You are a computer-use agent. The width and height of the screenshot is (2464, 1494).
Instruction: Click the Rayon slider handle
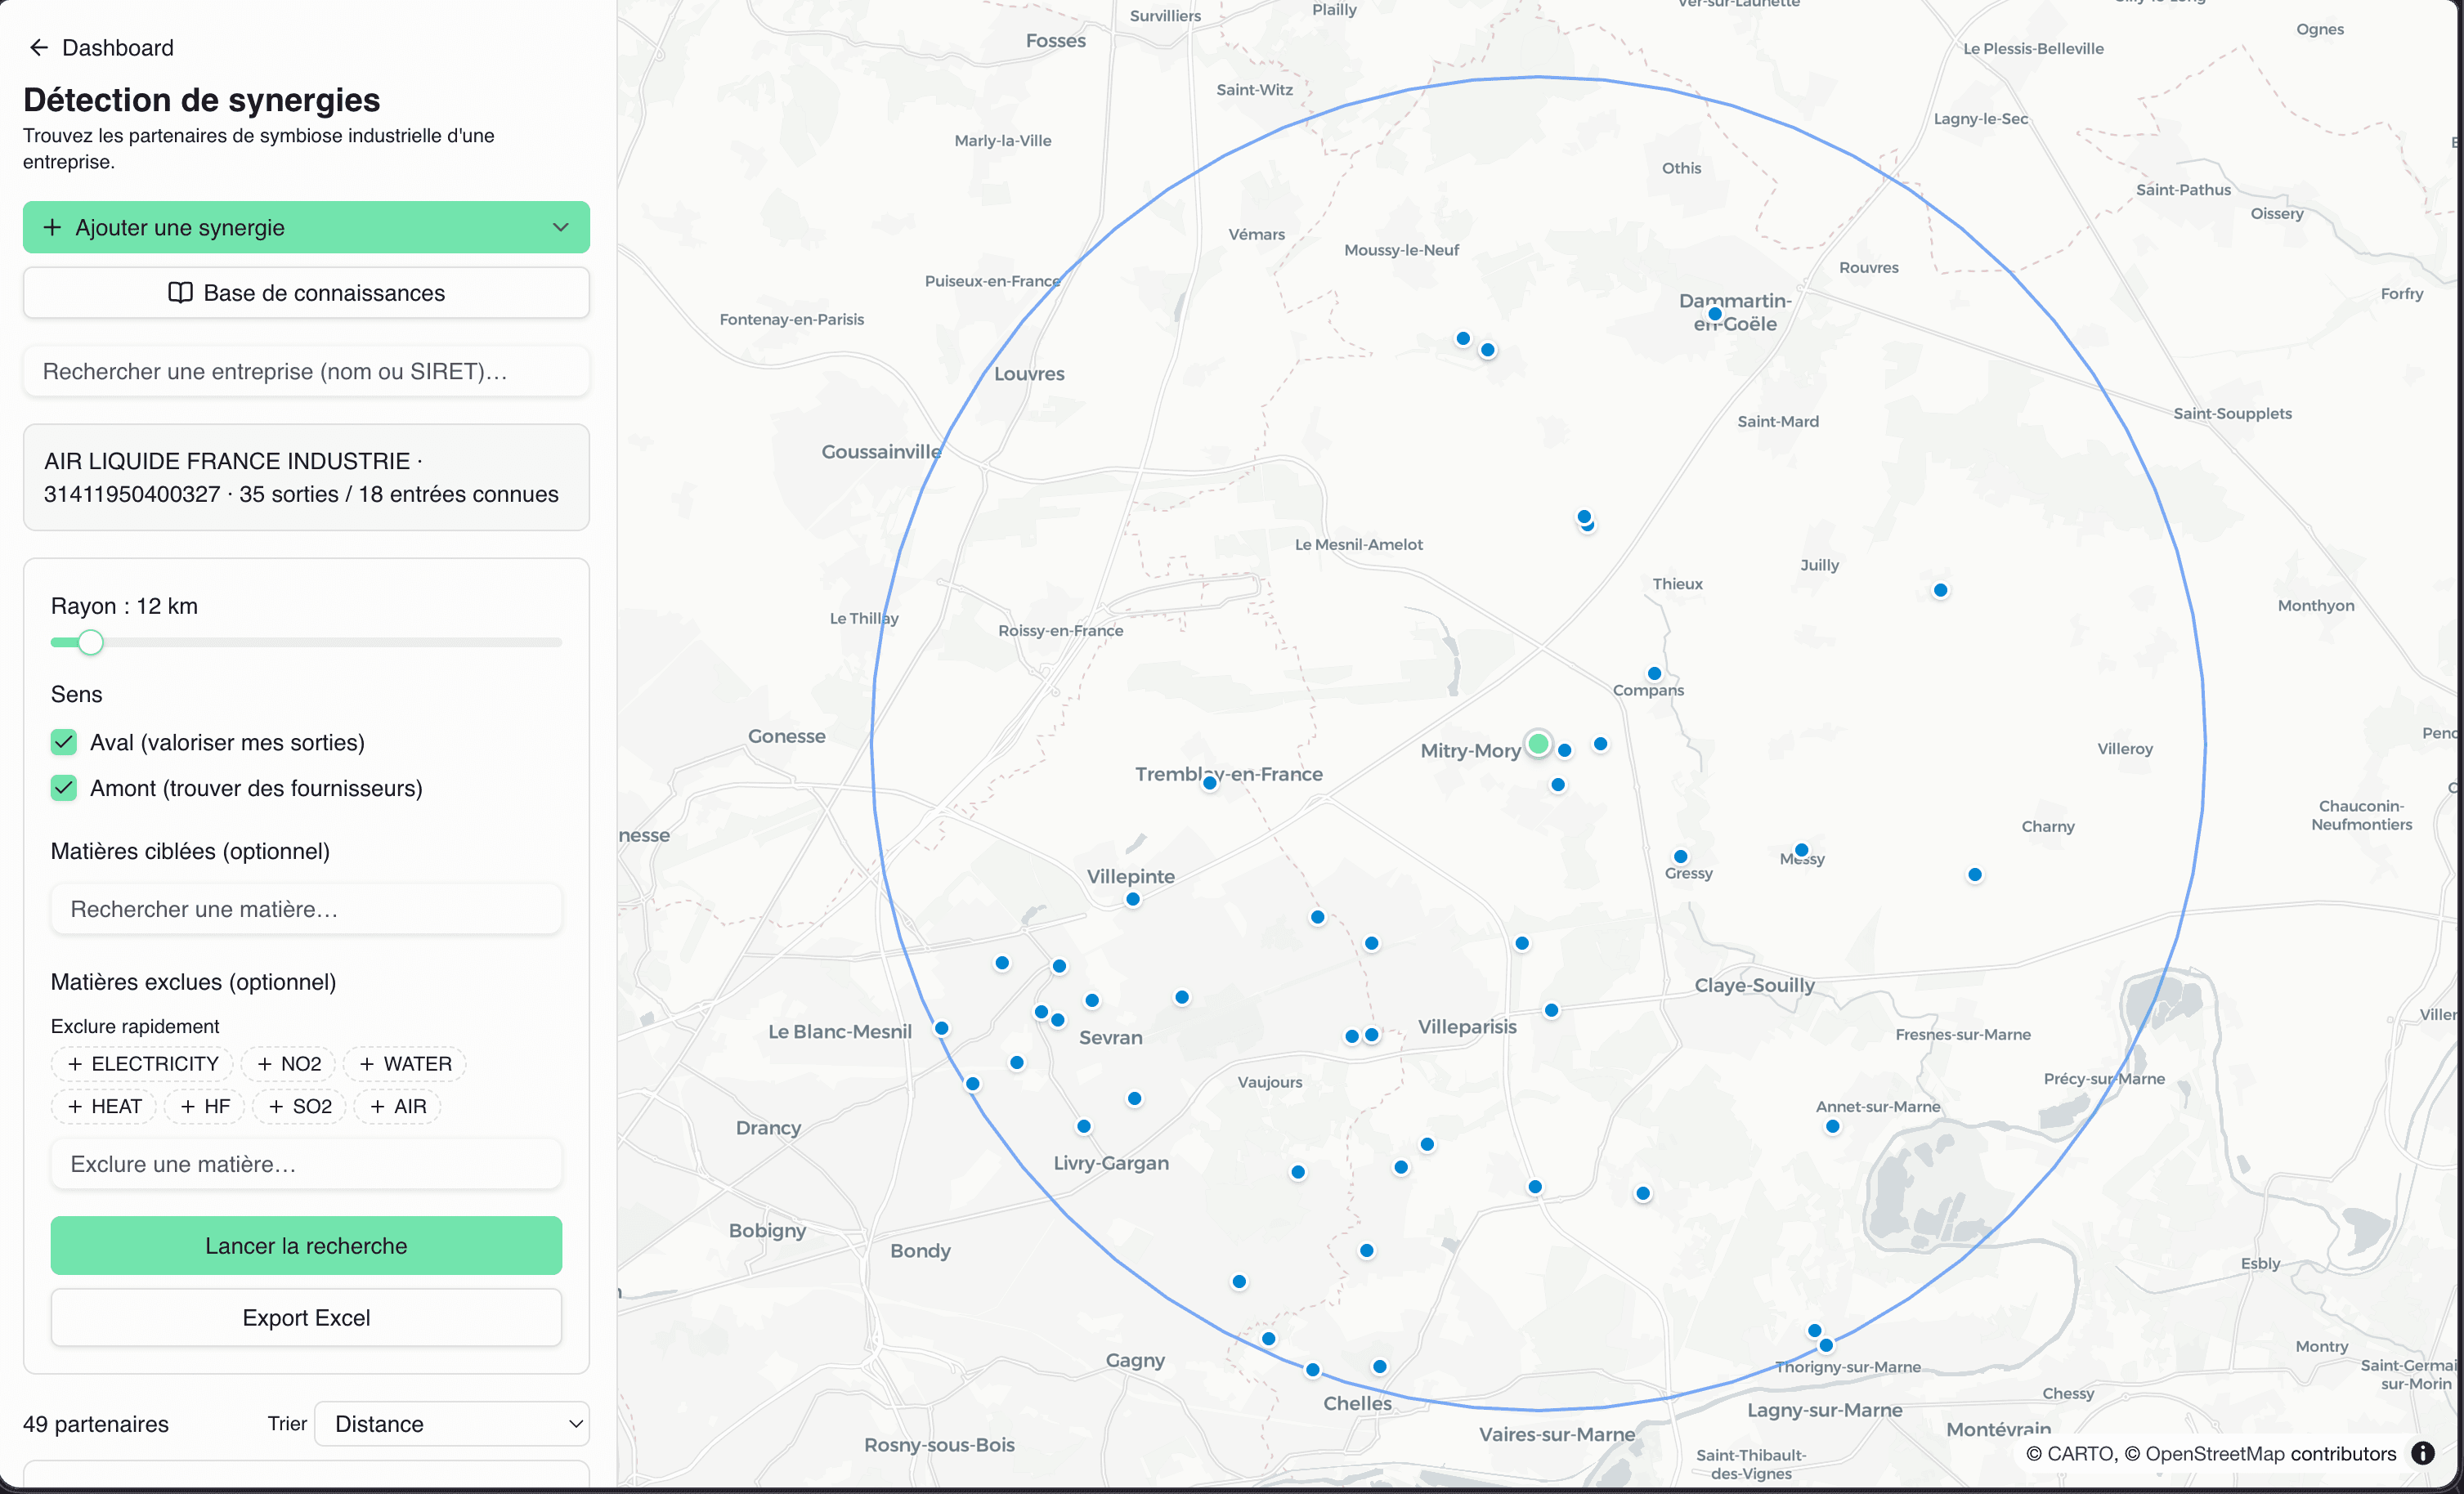[x=91, y=642]
